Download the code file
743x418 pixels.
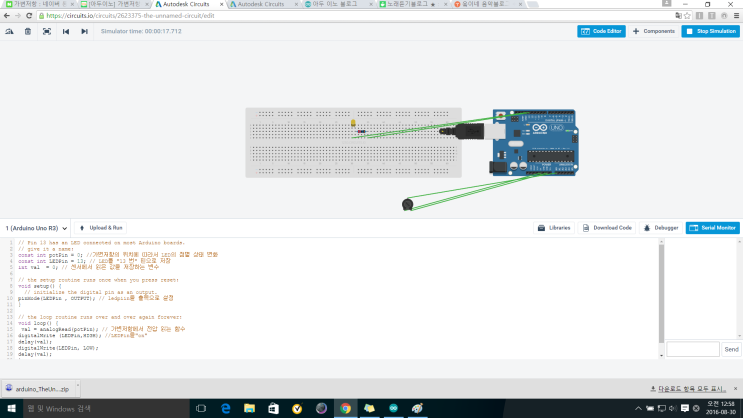[607, 228]
